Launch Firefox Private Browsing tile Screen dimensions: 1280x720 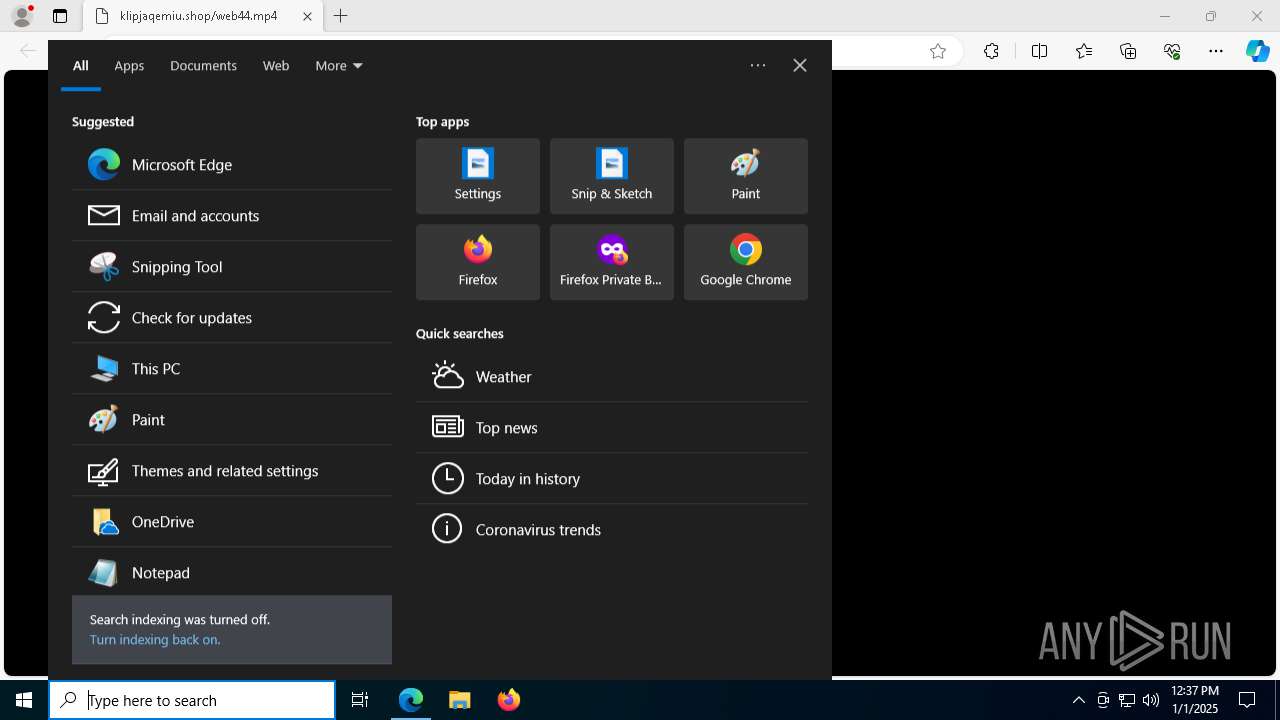tap(612, 262)
